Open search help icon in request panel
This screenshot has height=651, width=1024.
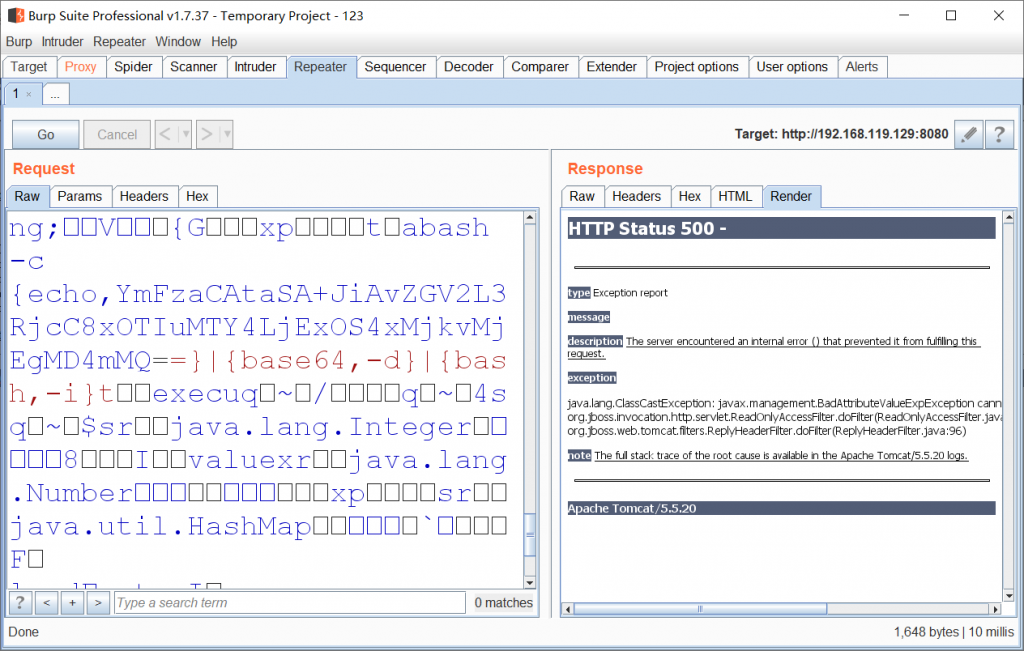[x=20, y=603]
